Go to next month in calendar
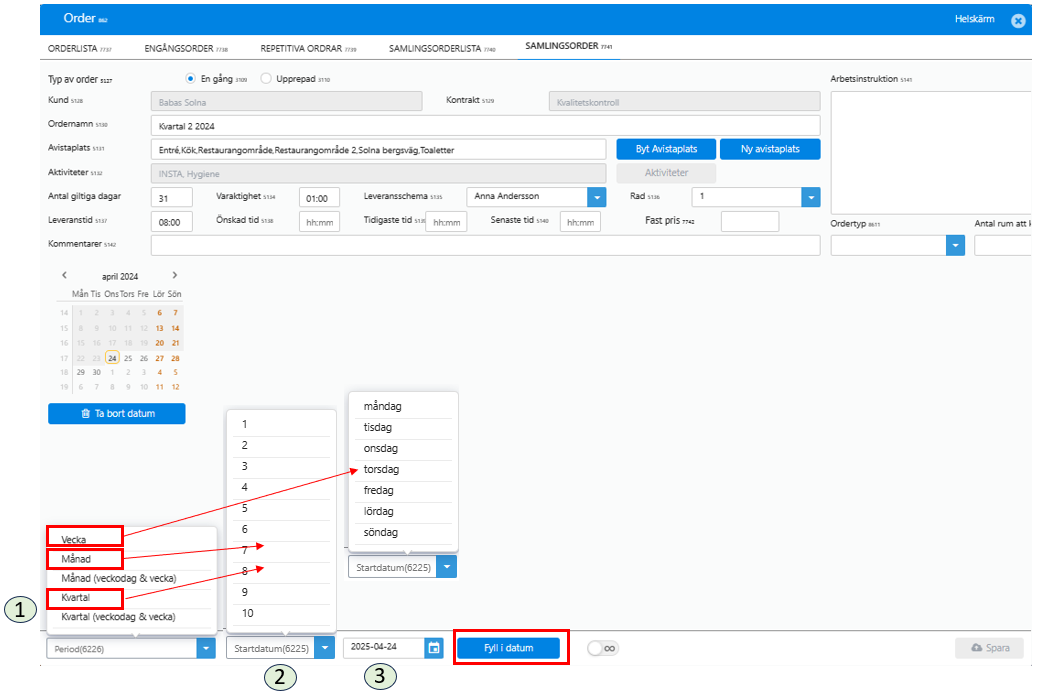Viewport: 1039px width, 692px height. [175, 275]
